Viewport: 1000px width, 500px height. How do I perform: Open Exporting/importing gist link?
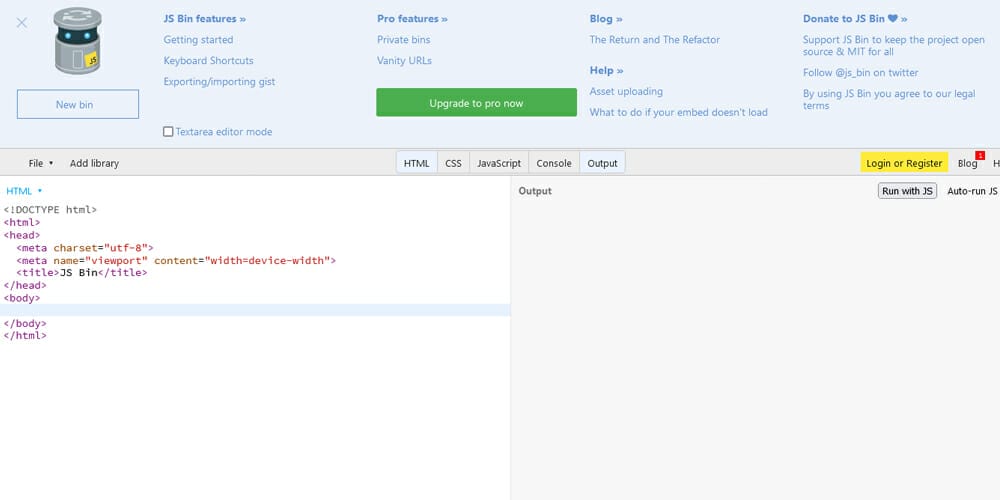pos(219,82)
